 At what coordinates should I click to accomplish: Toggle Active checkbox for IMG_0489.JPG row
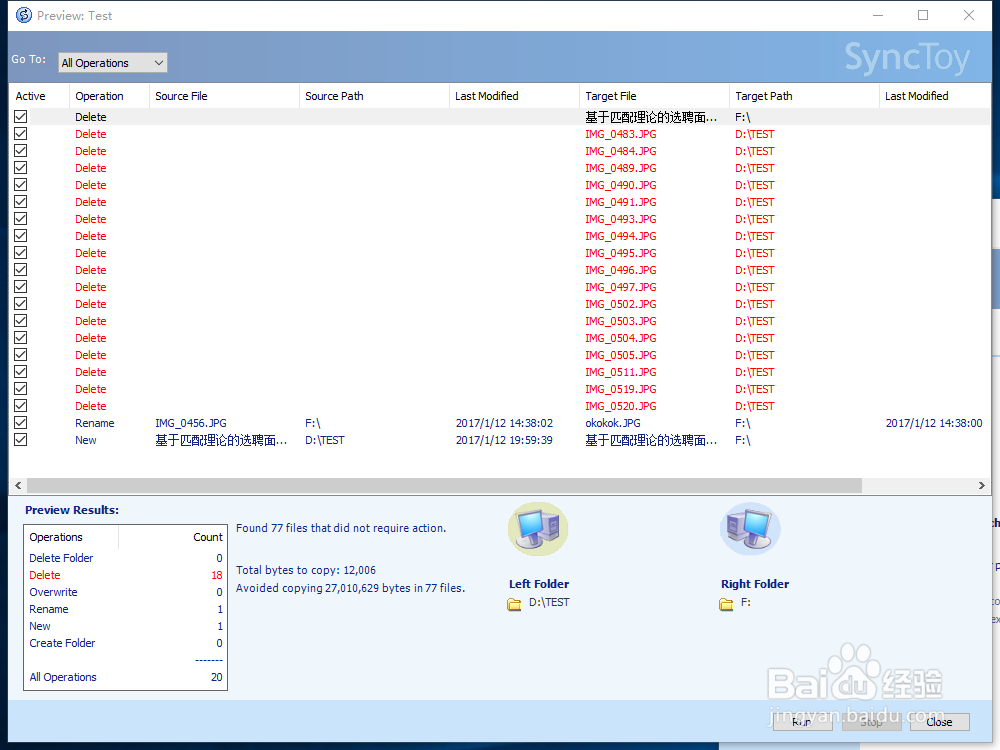(20, 168)
